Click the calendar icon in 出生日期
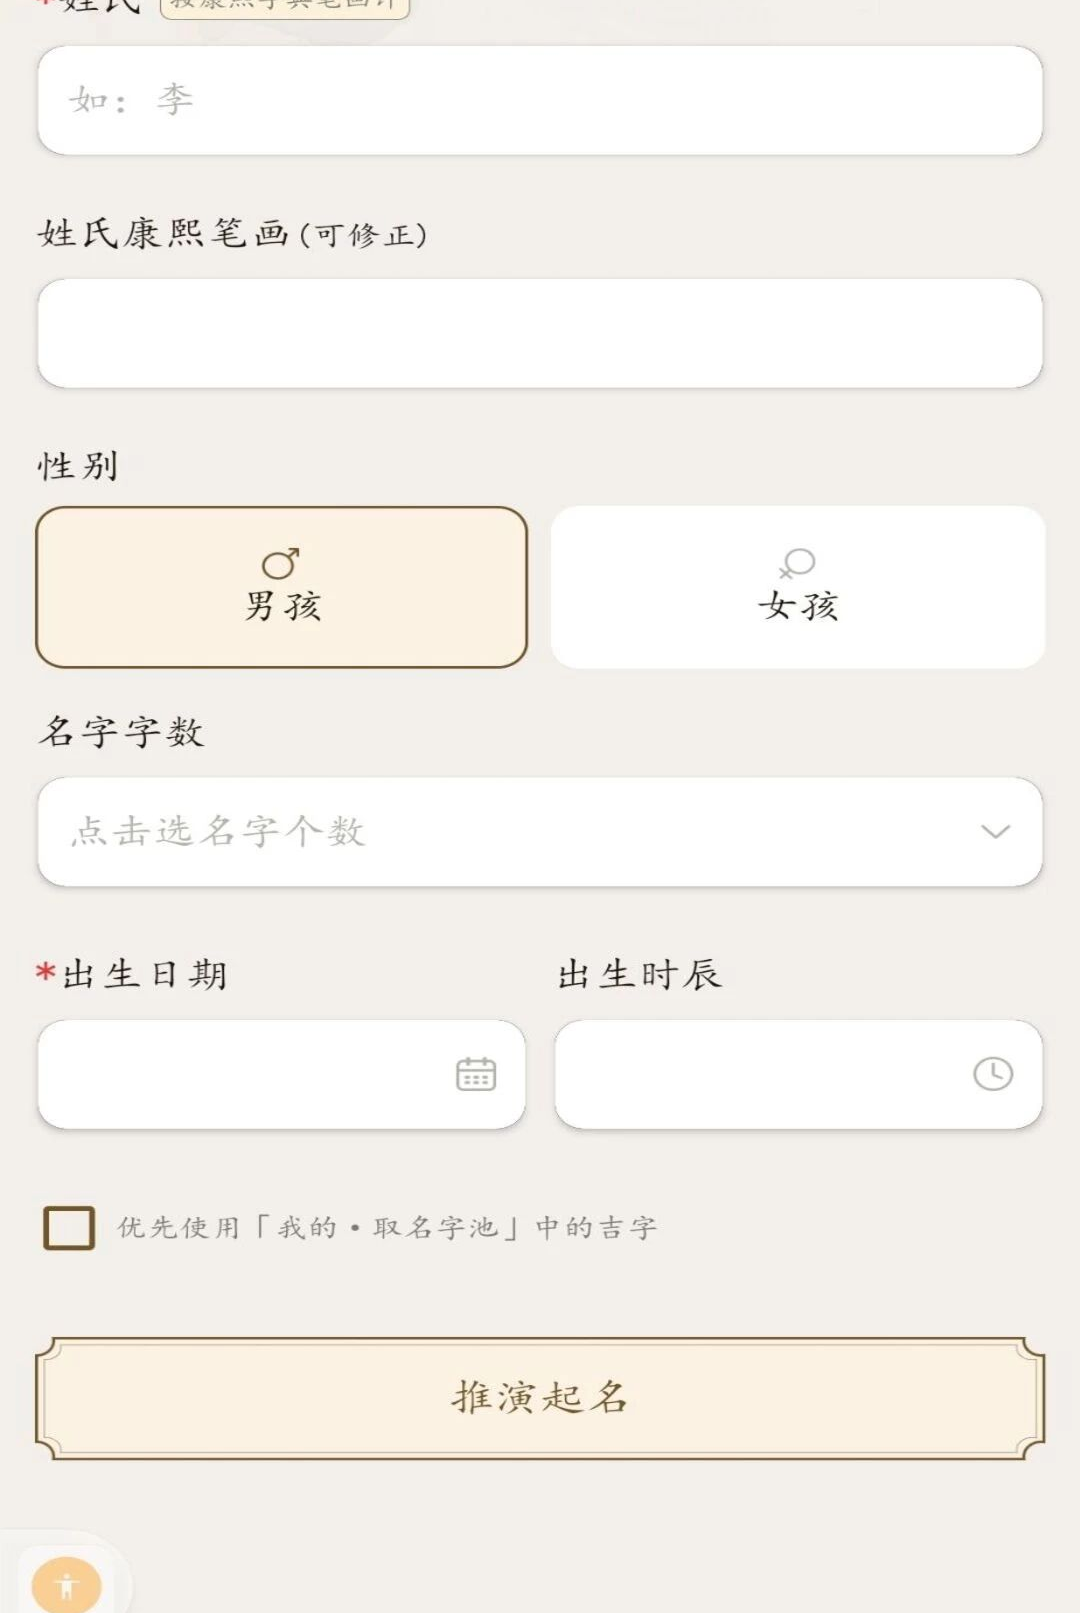 [x=476, y=1074]
